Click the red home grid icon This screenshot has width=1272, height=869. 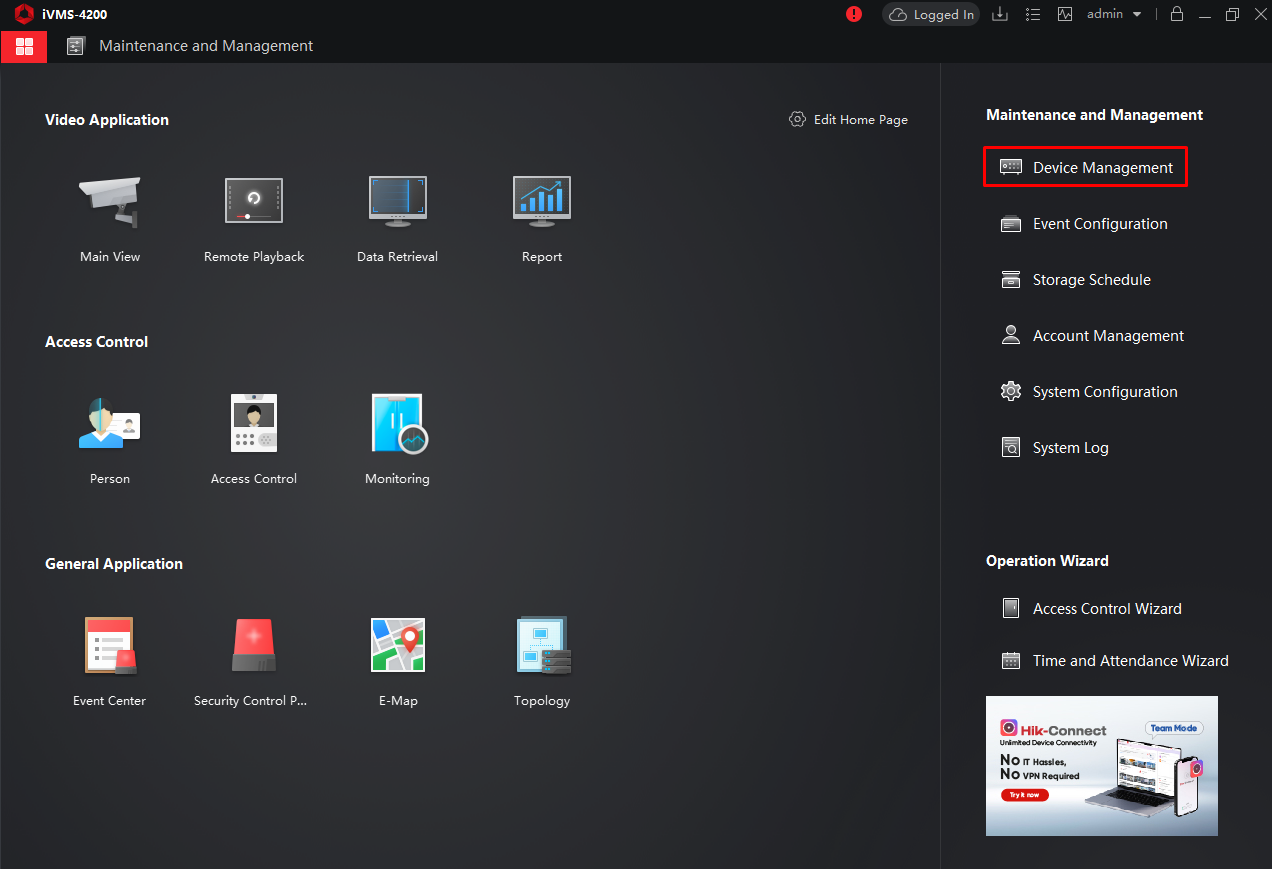(x=24, y=46)
